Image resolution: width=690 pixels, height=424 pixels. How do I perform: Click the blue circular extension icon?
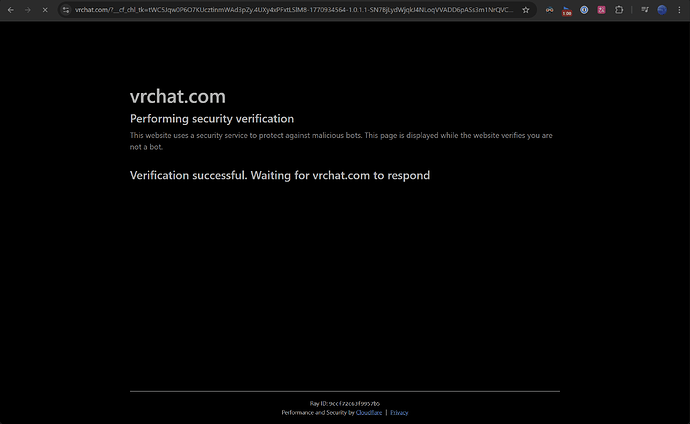(x=584, y=10)
